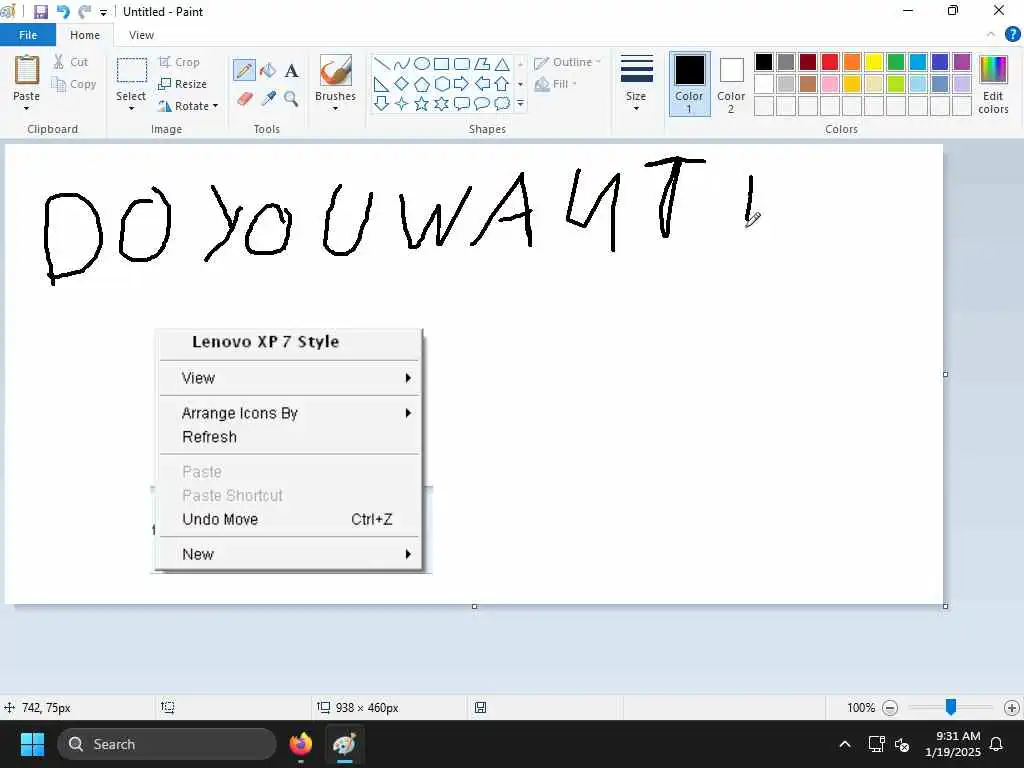
Task: Select the Fill with color bucket tool
Action: tap(268, 70)
